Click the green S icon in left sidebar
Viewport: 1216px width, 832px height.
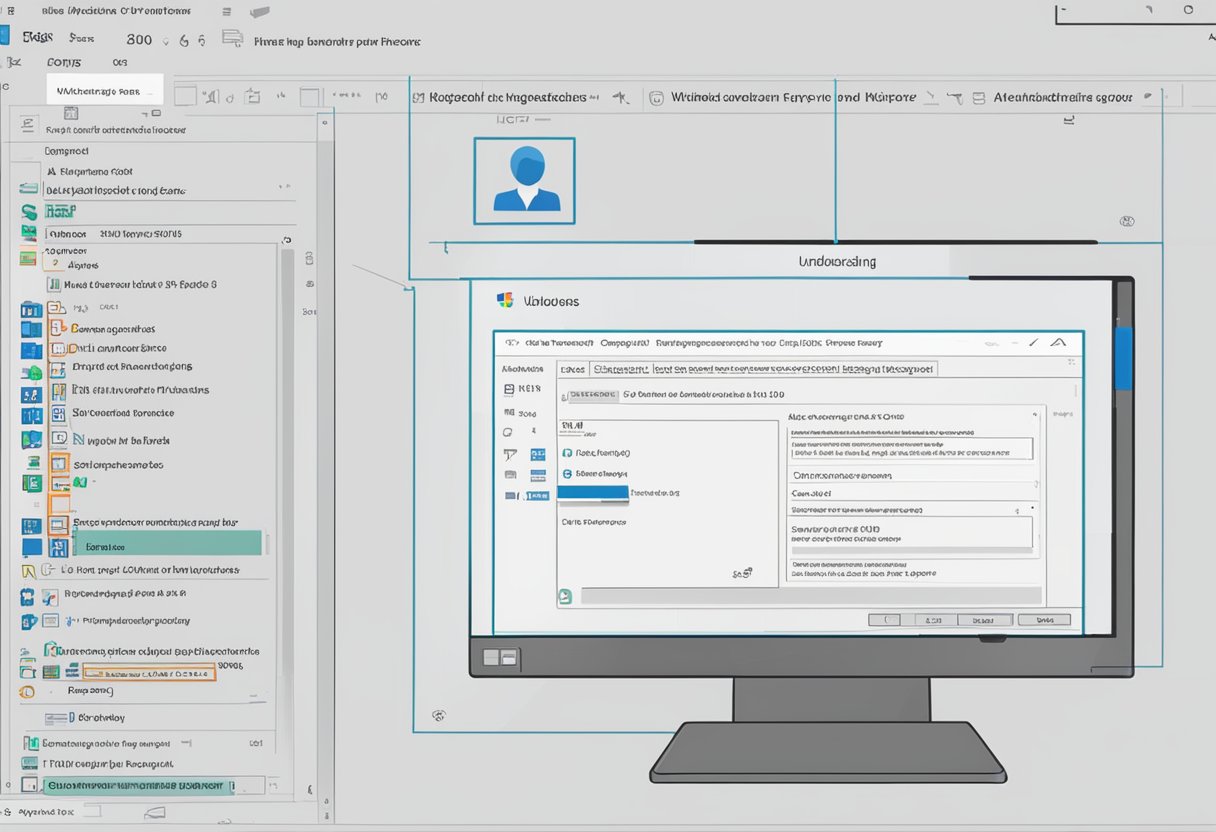point(29,212)
